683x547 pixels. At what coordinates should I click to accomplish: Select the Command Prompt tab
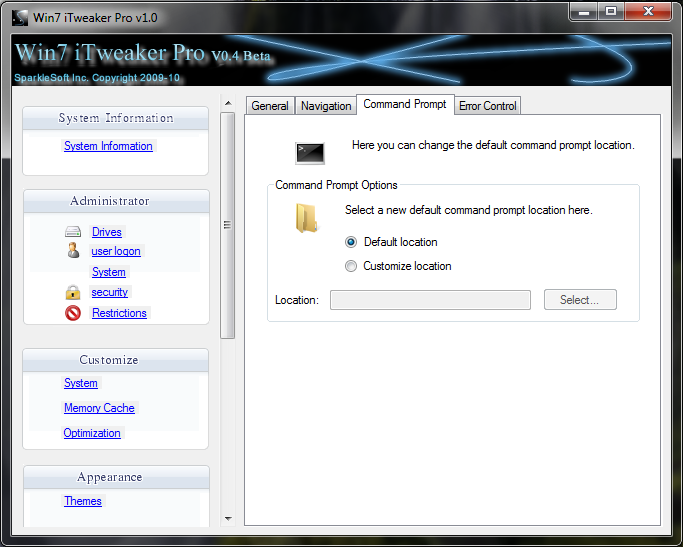click(405, 105)
